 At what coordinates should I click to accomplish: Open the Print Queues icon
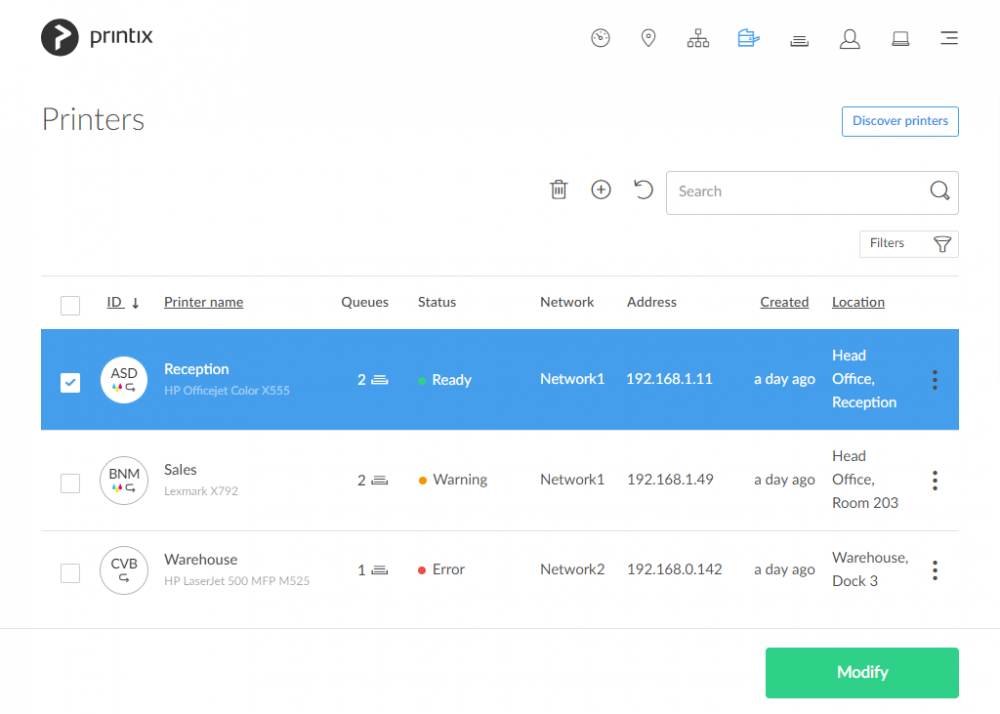(x=799, y=38)
